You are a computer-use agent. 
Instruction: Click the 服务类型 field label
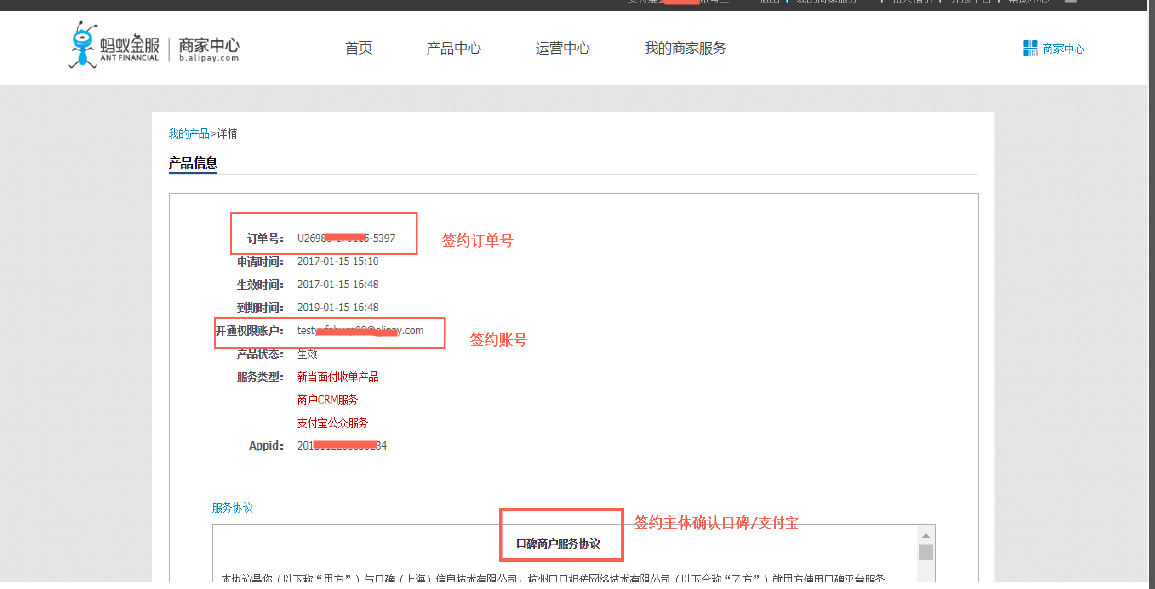[261, 377]
